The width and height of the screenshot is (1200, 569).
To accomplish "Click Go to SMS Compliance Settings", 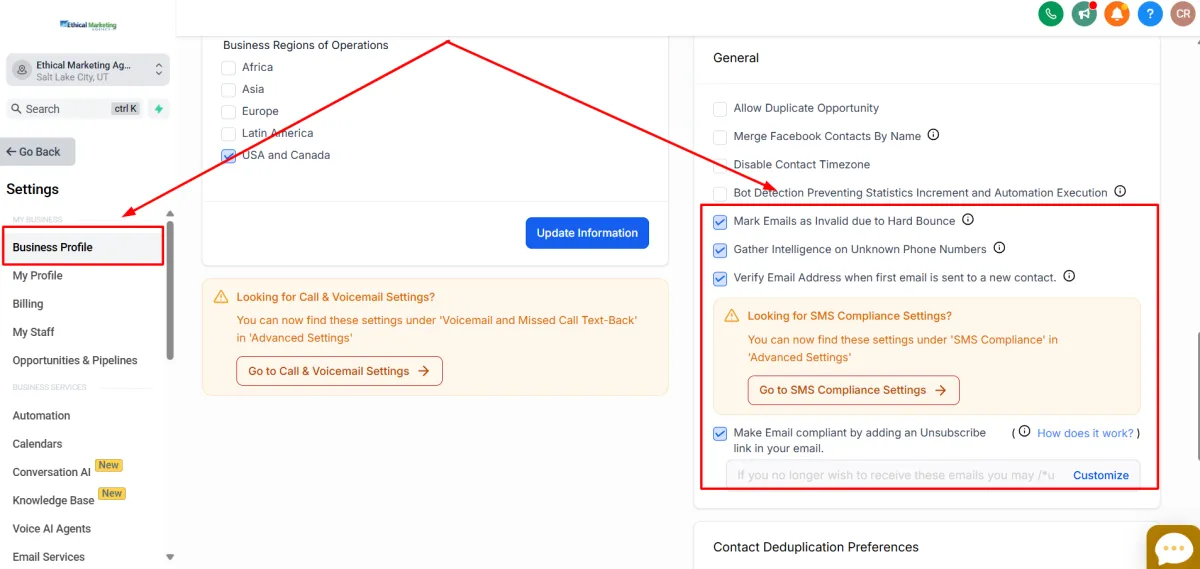I will point(853,390).
